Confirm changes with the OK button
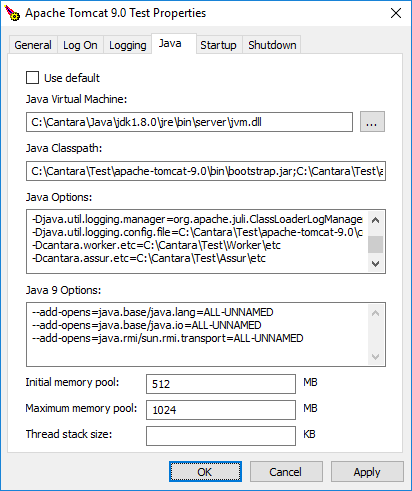 (x=205, y=472)
